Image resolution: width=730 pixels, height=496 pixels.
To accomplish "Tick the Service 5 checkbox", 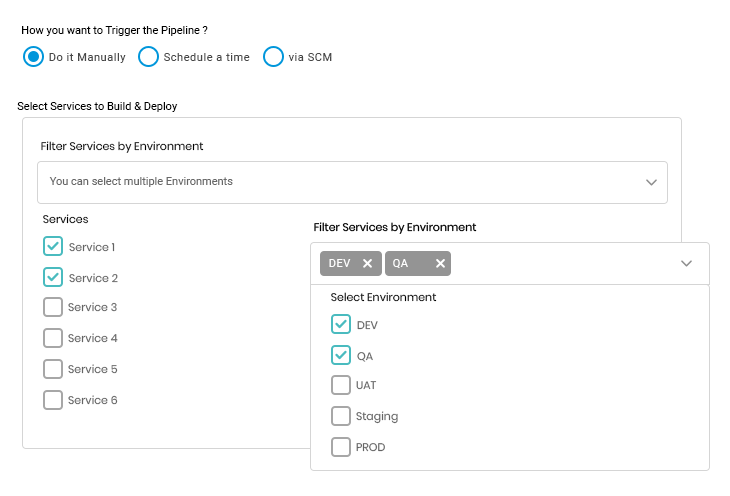I will [x=53, y=369].
